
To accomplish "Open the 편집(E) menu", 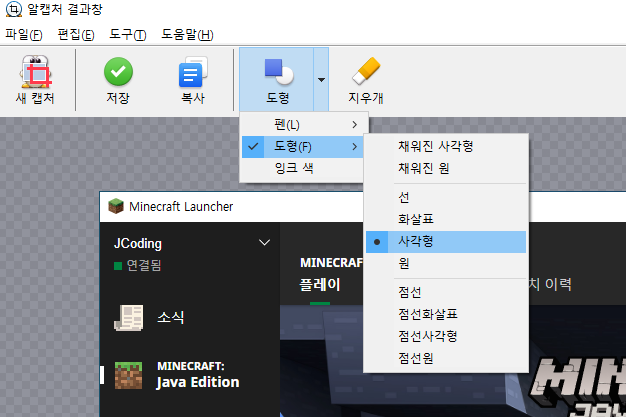I will pyautogui.click(x=76, y=35).
